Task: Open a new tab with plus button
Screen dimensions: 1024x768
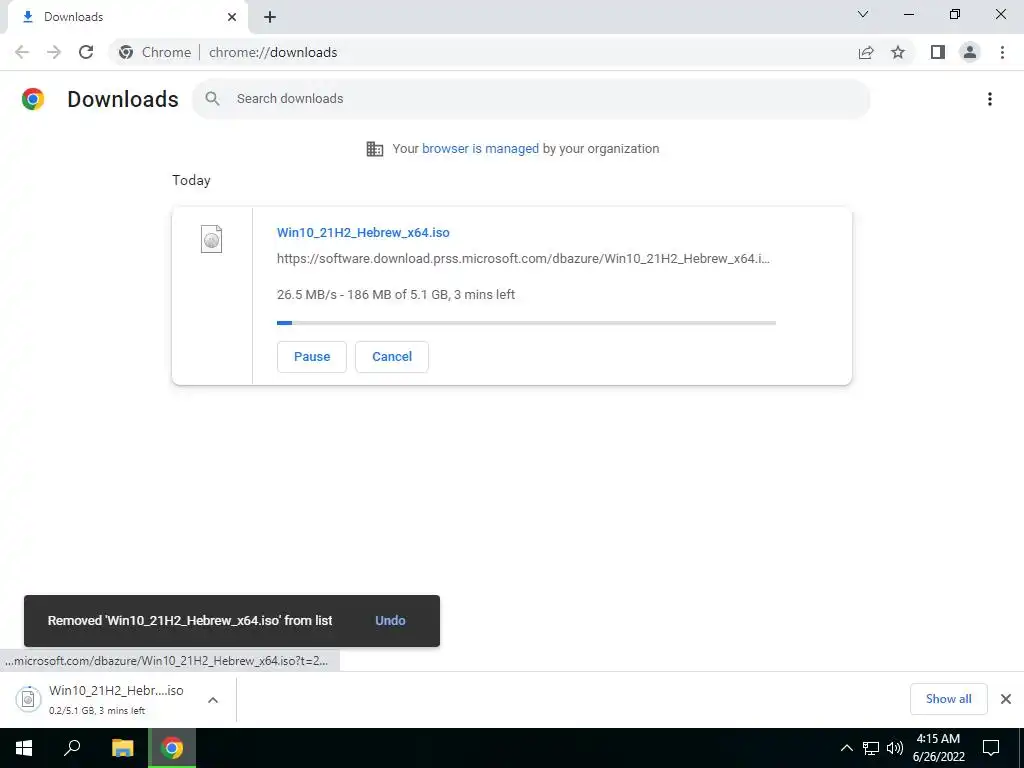Action: click(x=270, y=17)
